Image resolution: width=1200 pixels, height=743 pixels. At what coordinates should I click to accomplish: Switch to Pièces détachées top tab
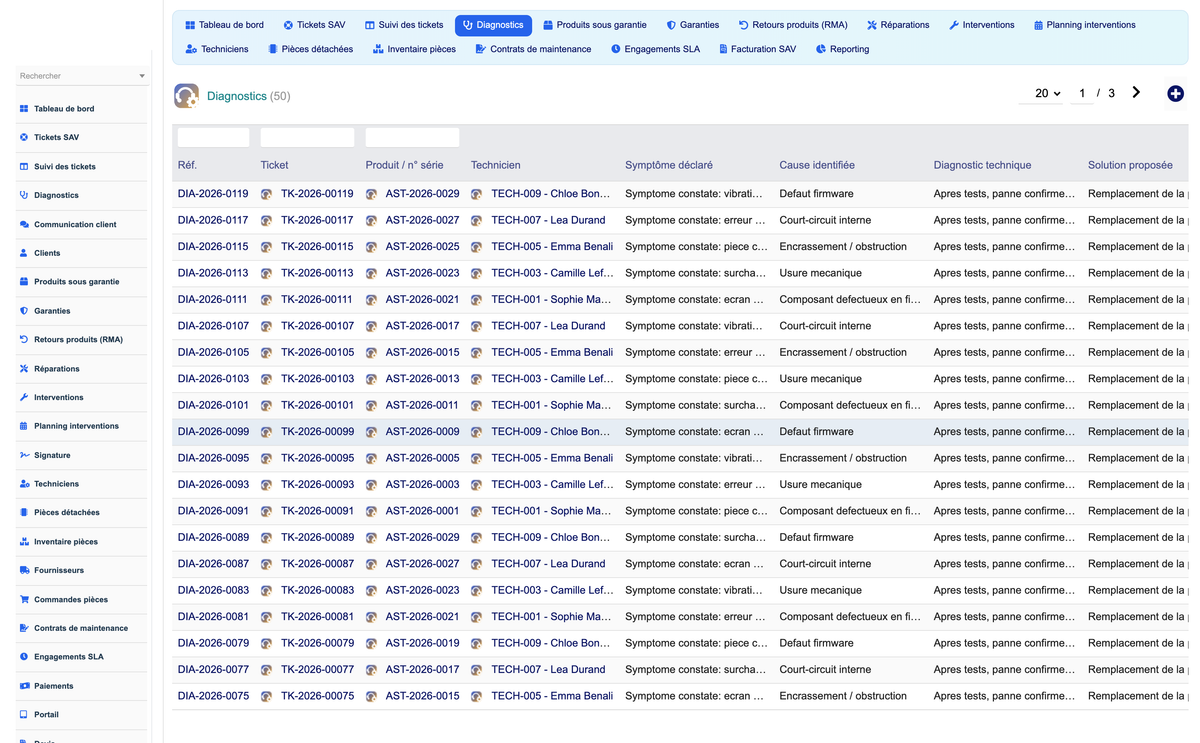coord(310,49)
